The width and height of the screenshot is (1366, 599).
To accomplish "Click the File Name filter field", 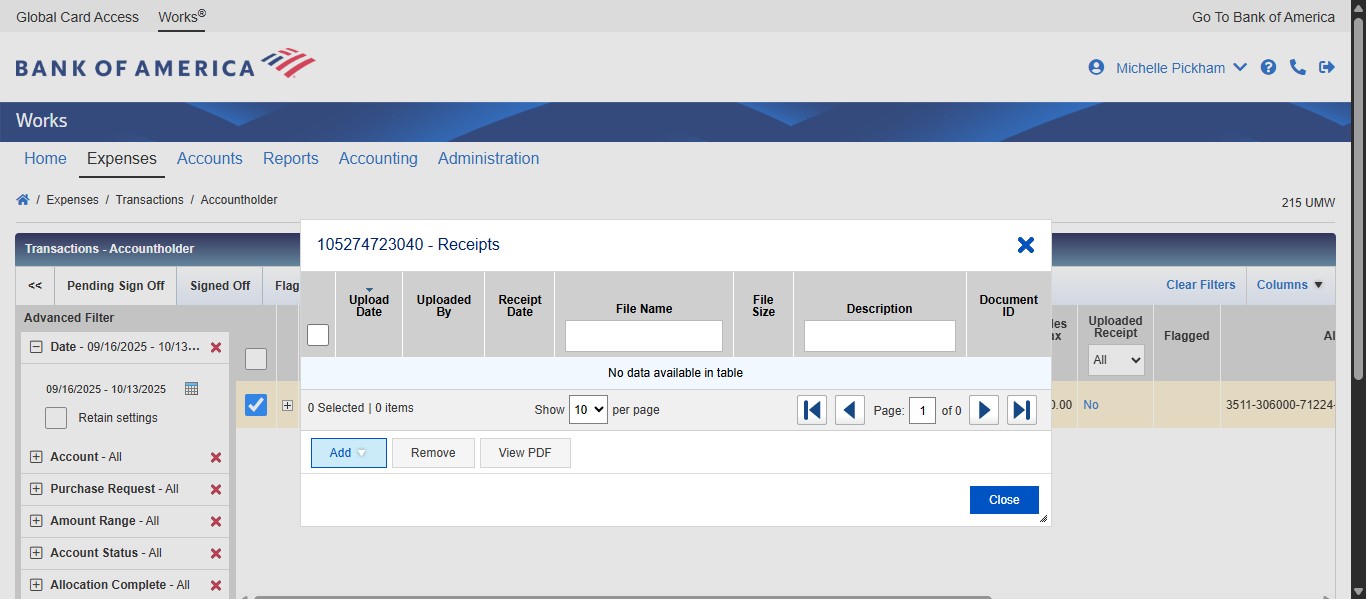I will 644,336.
